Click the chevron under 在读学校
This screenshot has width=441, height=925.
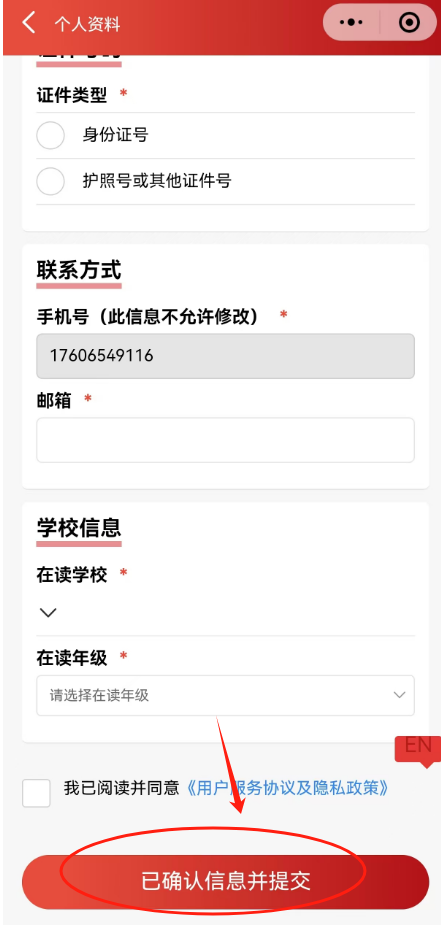click(x=48, y=612)
